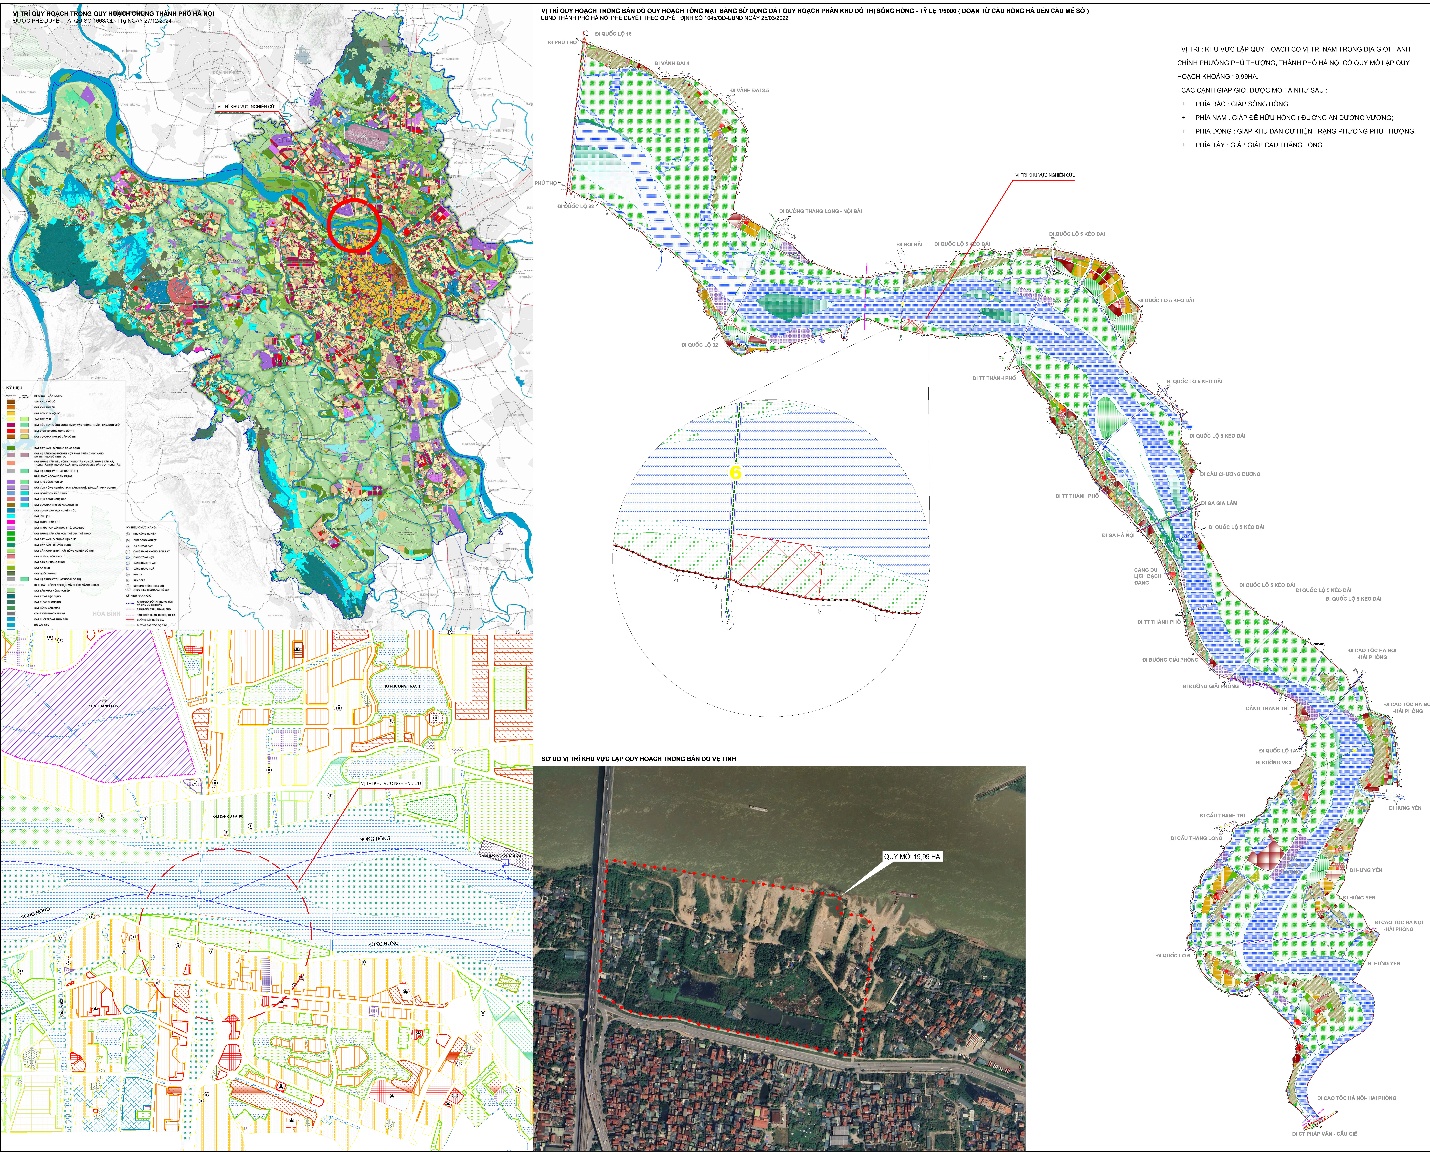This screenshot has height=1152, width=1430.
Task: Click the red circle marker on Hanoi map
Action: (x=354, y=224)
